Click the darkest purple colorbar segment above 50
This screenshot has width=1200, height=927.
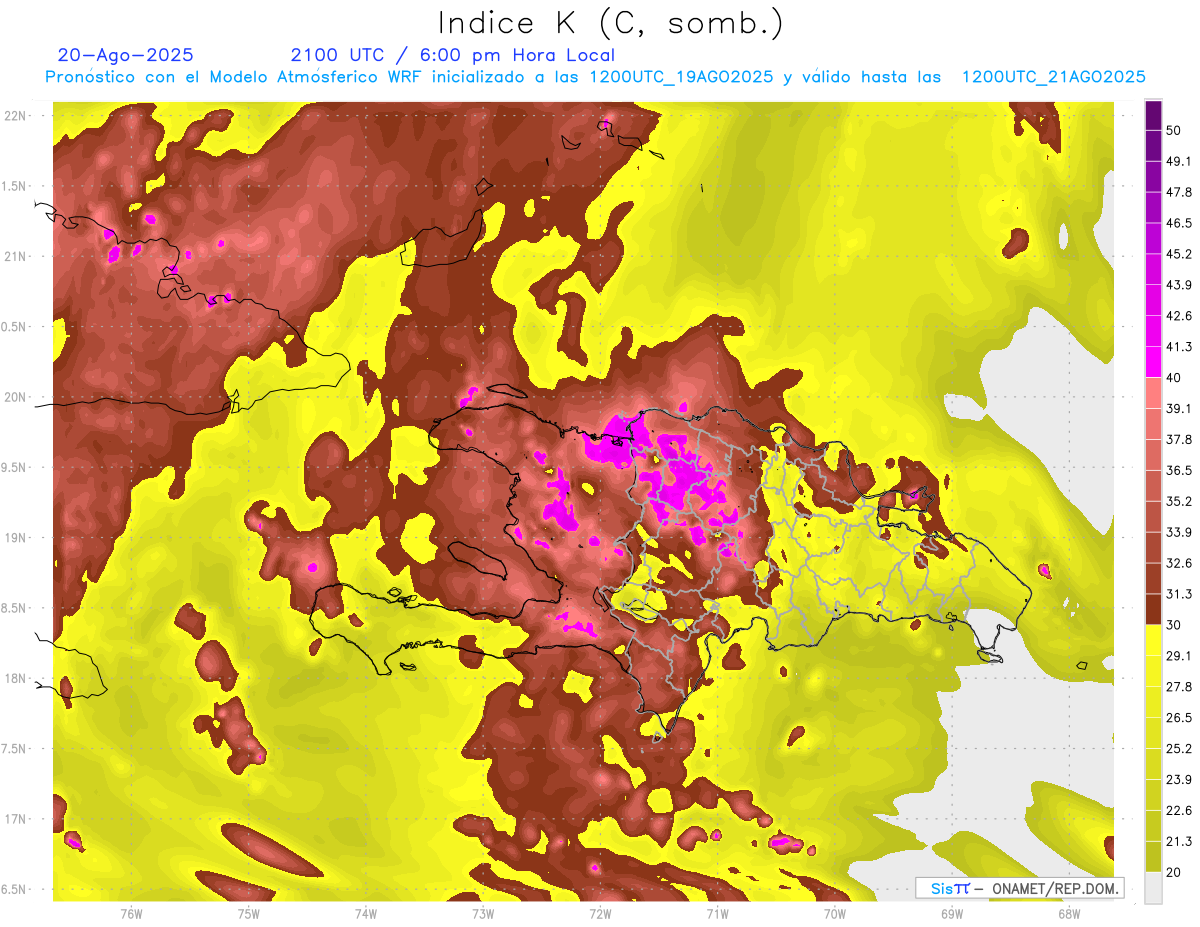(1153, 115)
